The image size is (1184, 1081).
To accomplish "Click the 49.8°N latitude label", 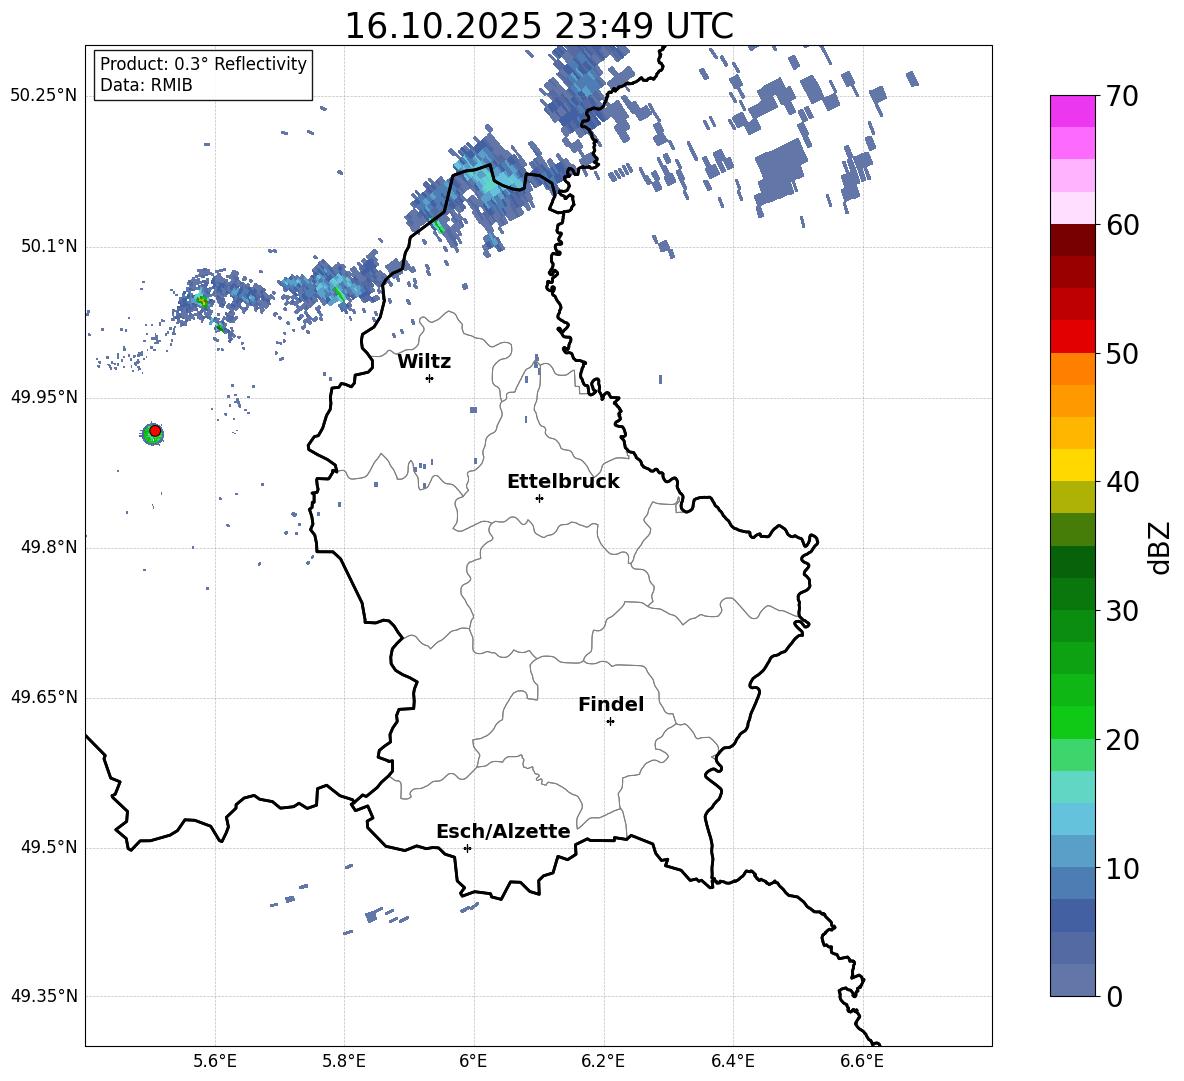I will pos(49,547).
